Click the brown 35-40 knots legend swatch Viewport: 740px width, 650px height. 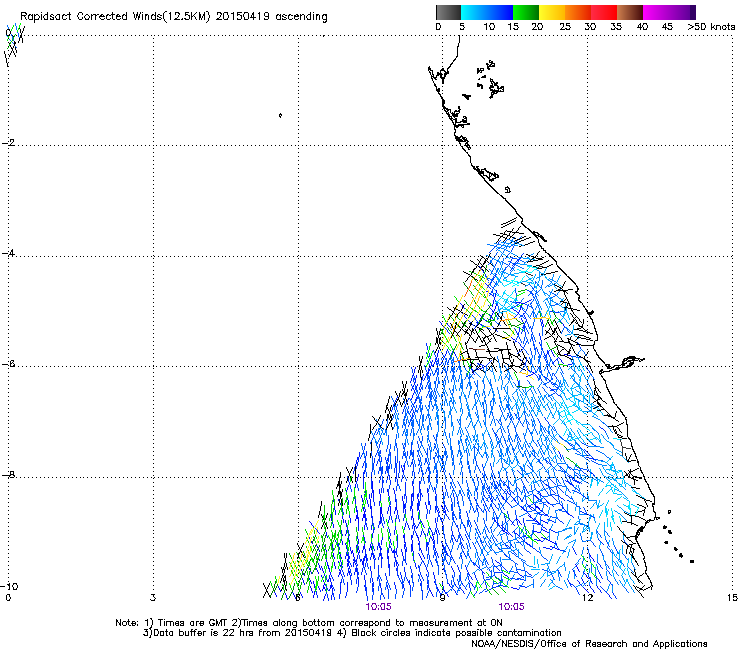630,12
